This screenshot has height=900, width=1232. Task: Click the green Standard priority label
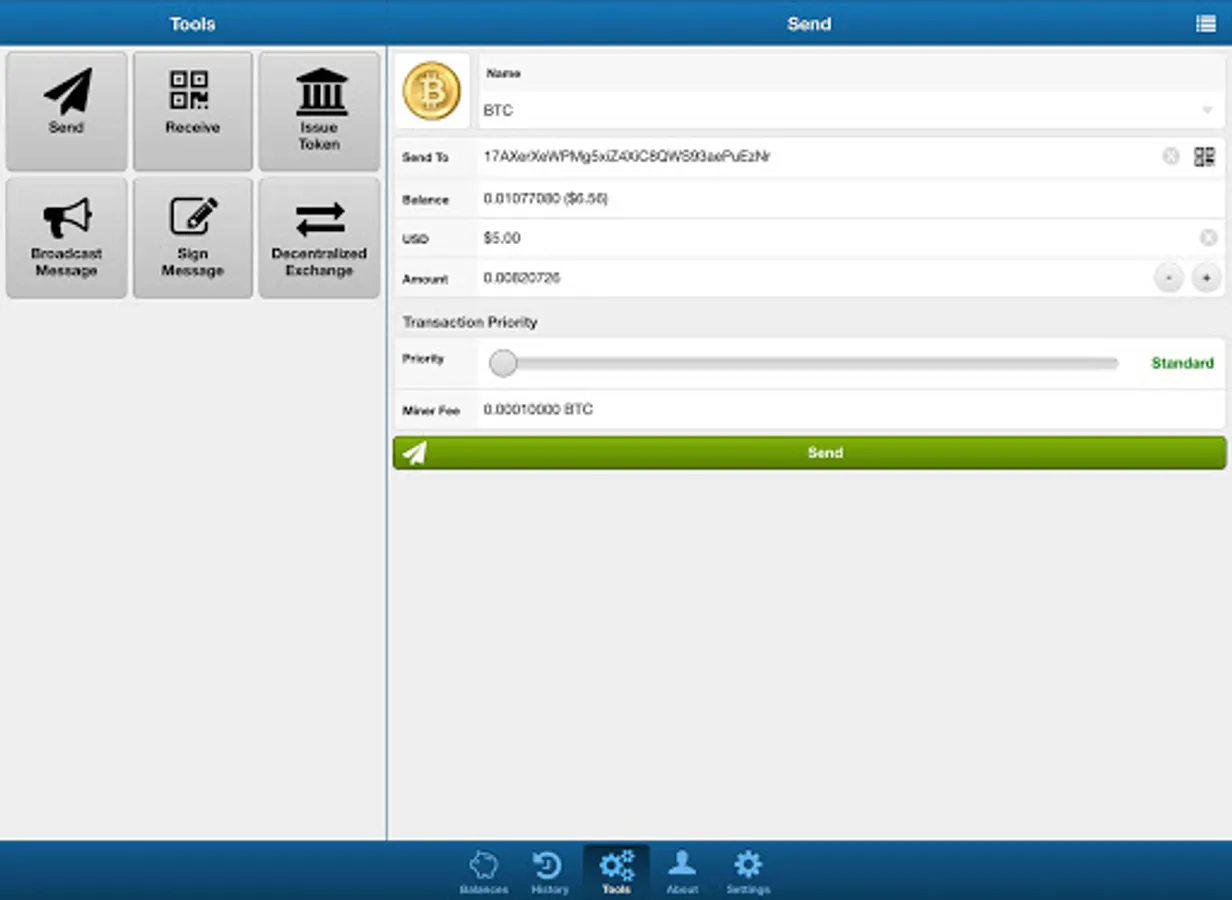tap(1182, 363)
